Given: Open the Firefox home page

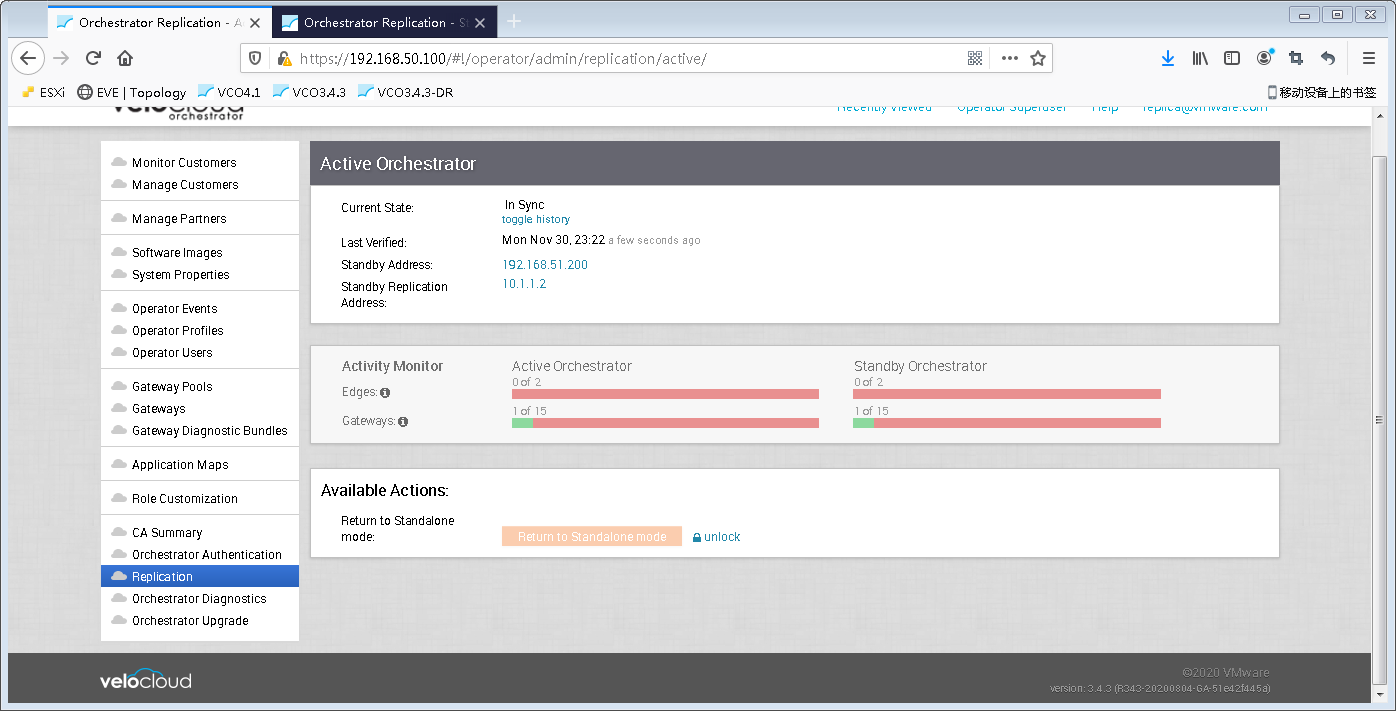Looking at the screenshot, I should 125,58.
